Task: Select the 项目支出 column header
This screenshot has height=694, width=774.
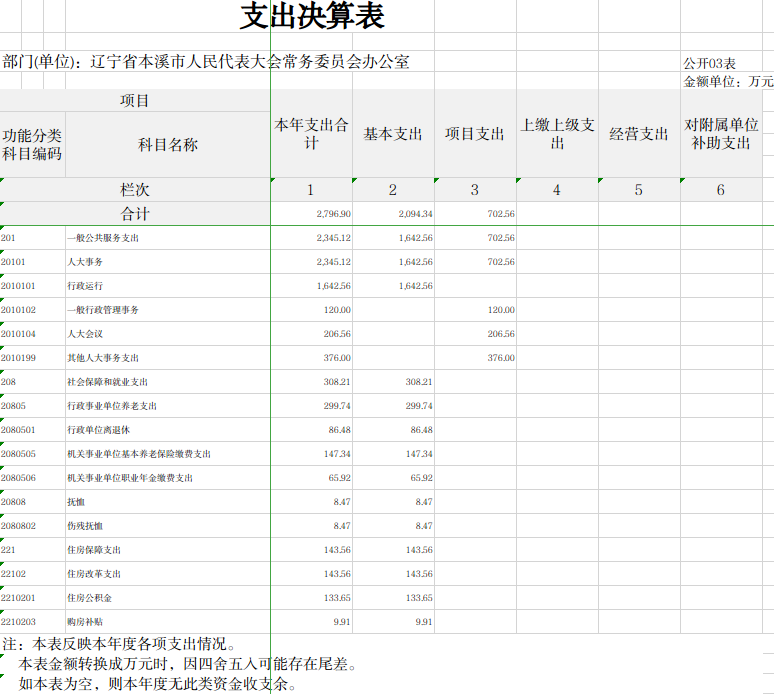Action: [x=475, y=134]
